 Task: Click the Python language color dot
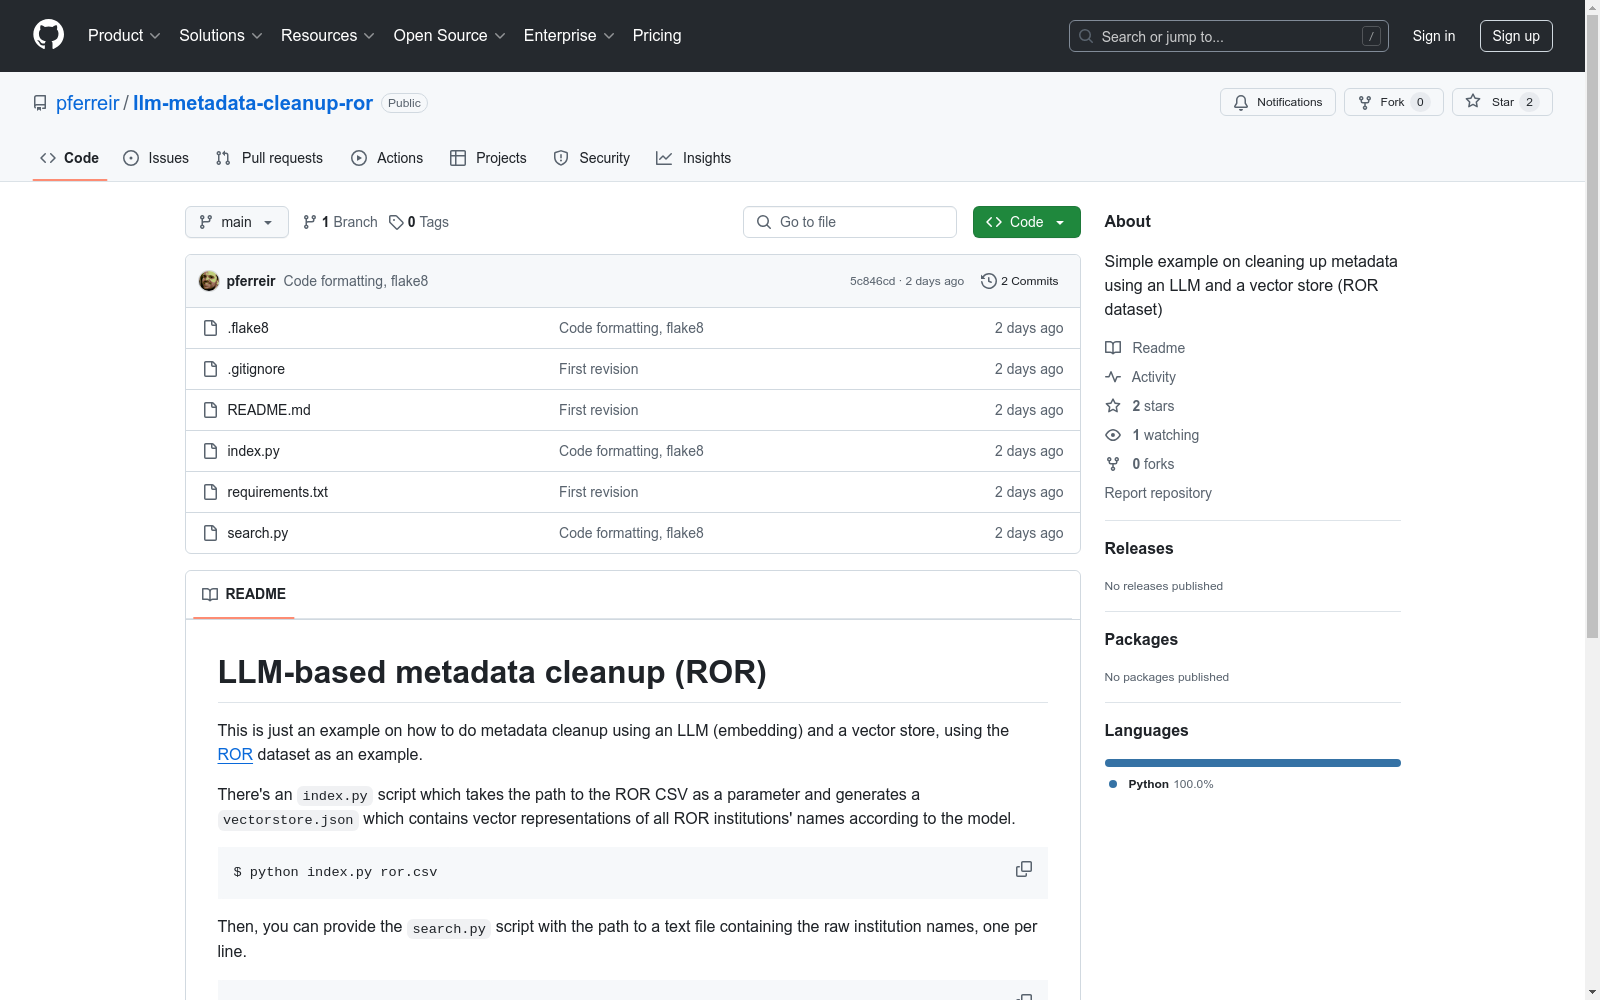tap(1113, 784)
